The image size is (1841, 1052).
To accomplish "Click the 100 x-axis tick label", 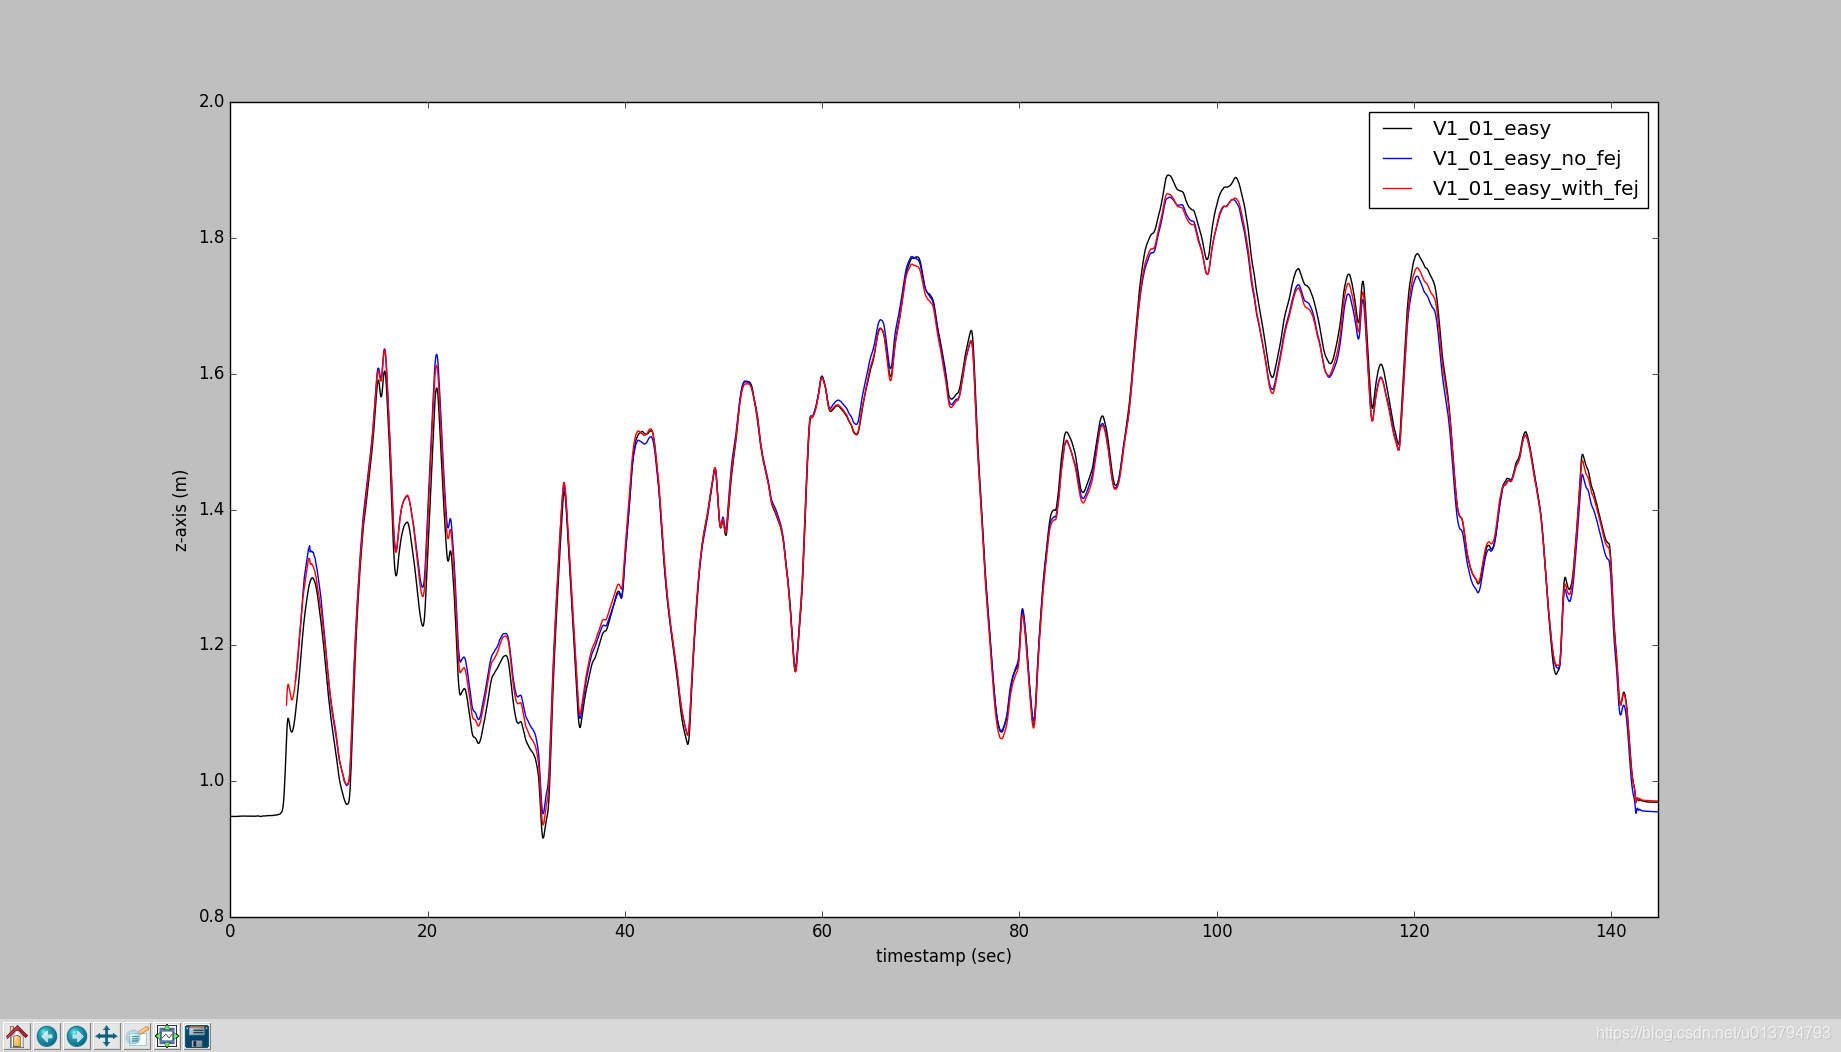I will pyautogui.click(x=1217, y=931).
